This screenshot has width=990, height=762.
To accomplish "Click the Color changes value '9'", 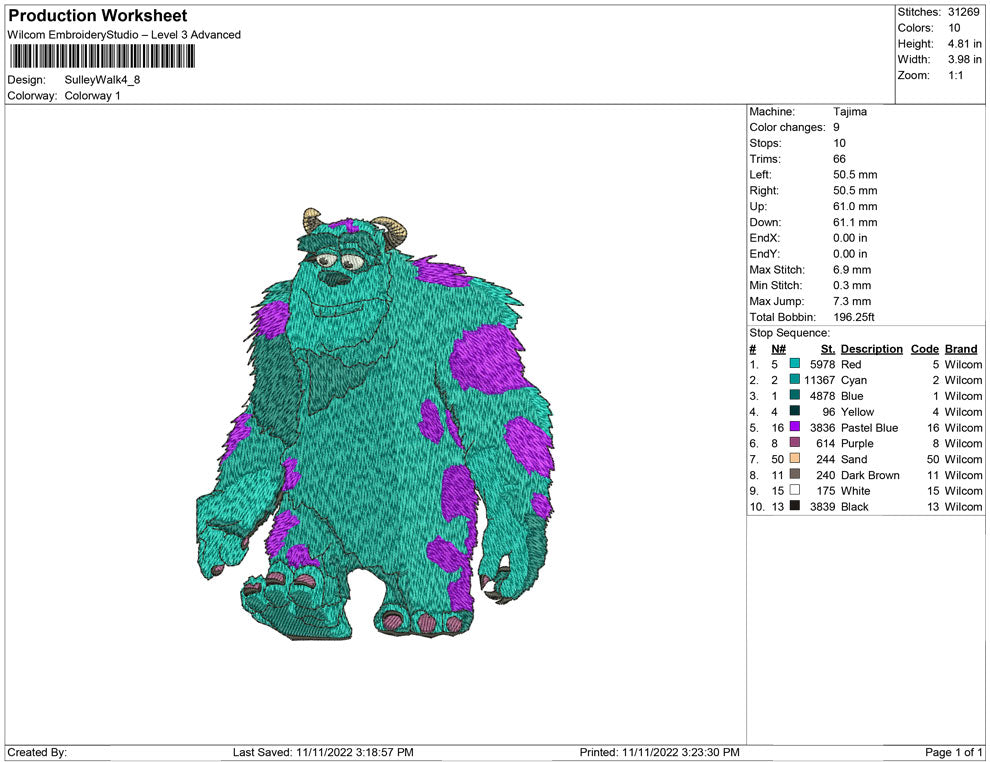I will pos(836,128).
